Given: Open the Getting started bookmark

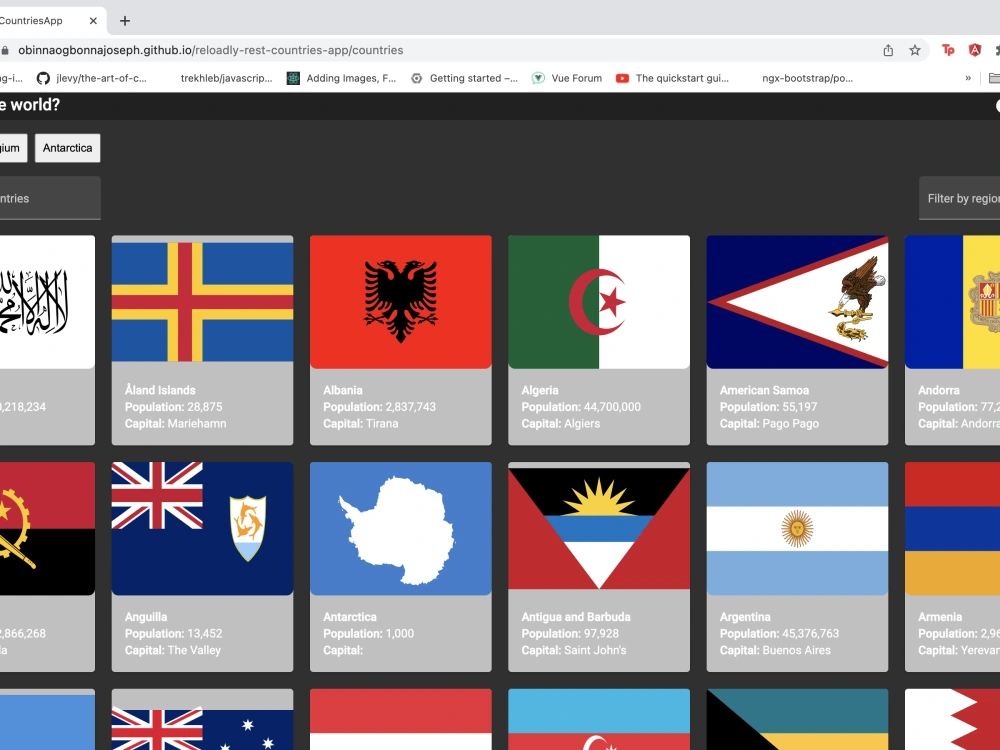Looking at the screenshot, I should pyautogui.click(x=464, y=78).
